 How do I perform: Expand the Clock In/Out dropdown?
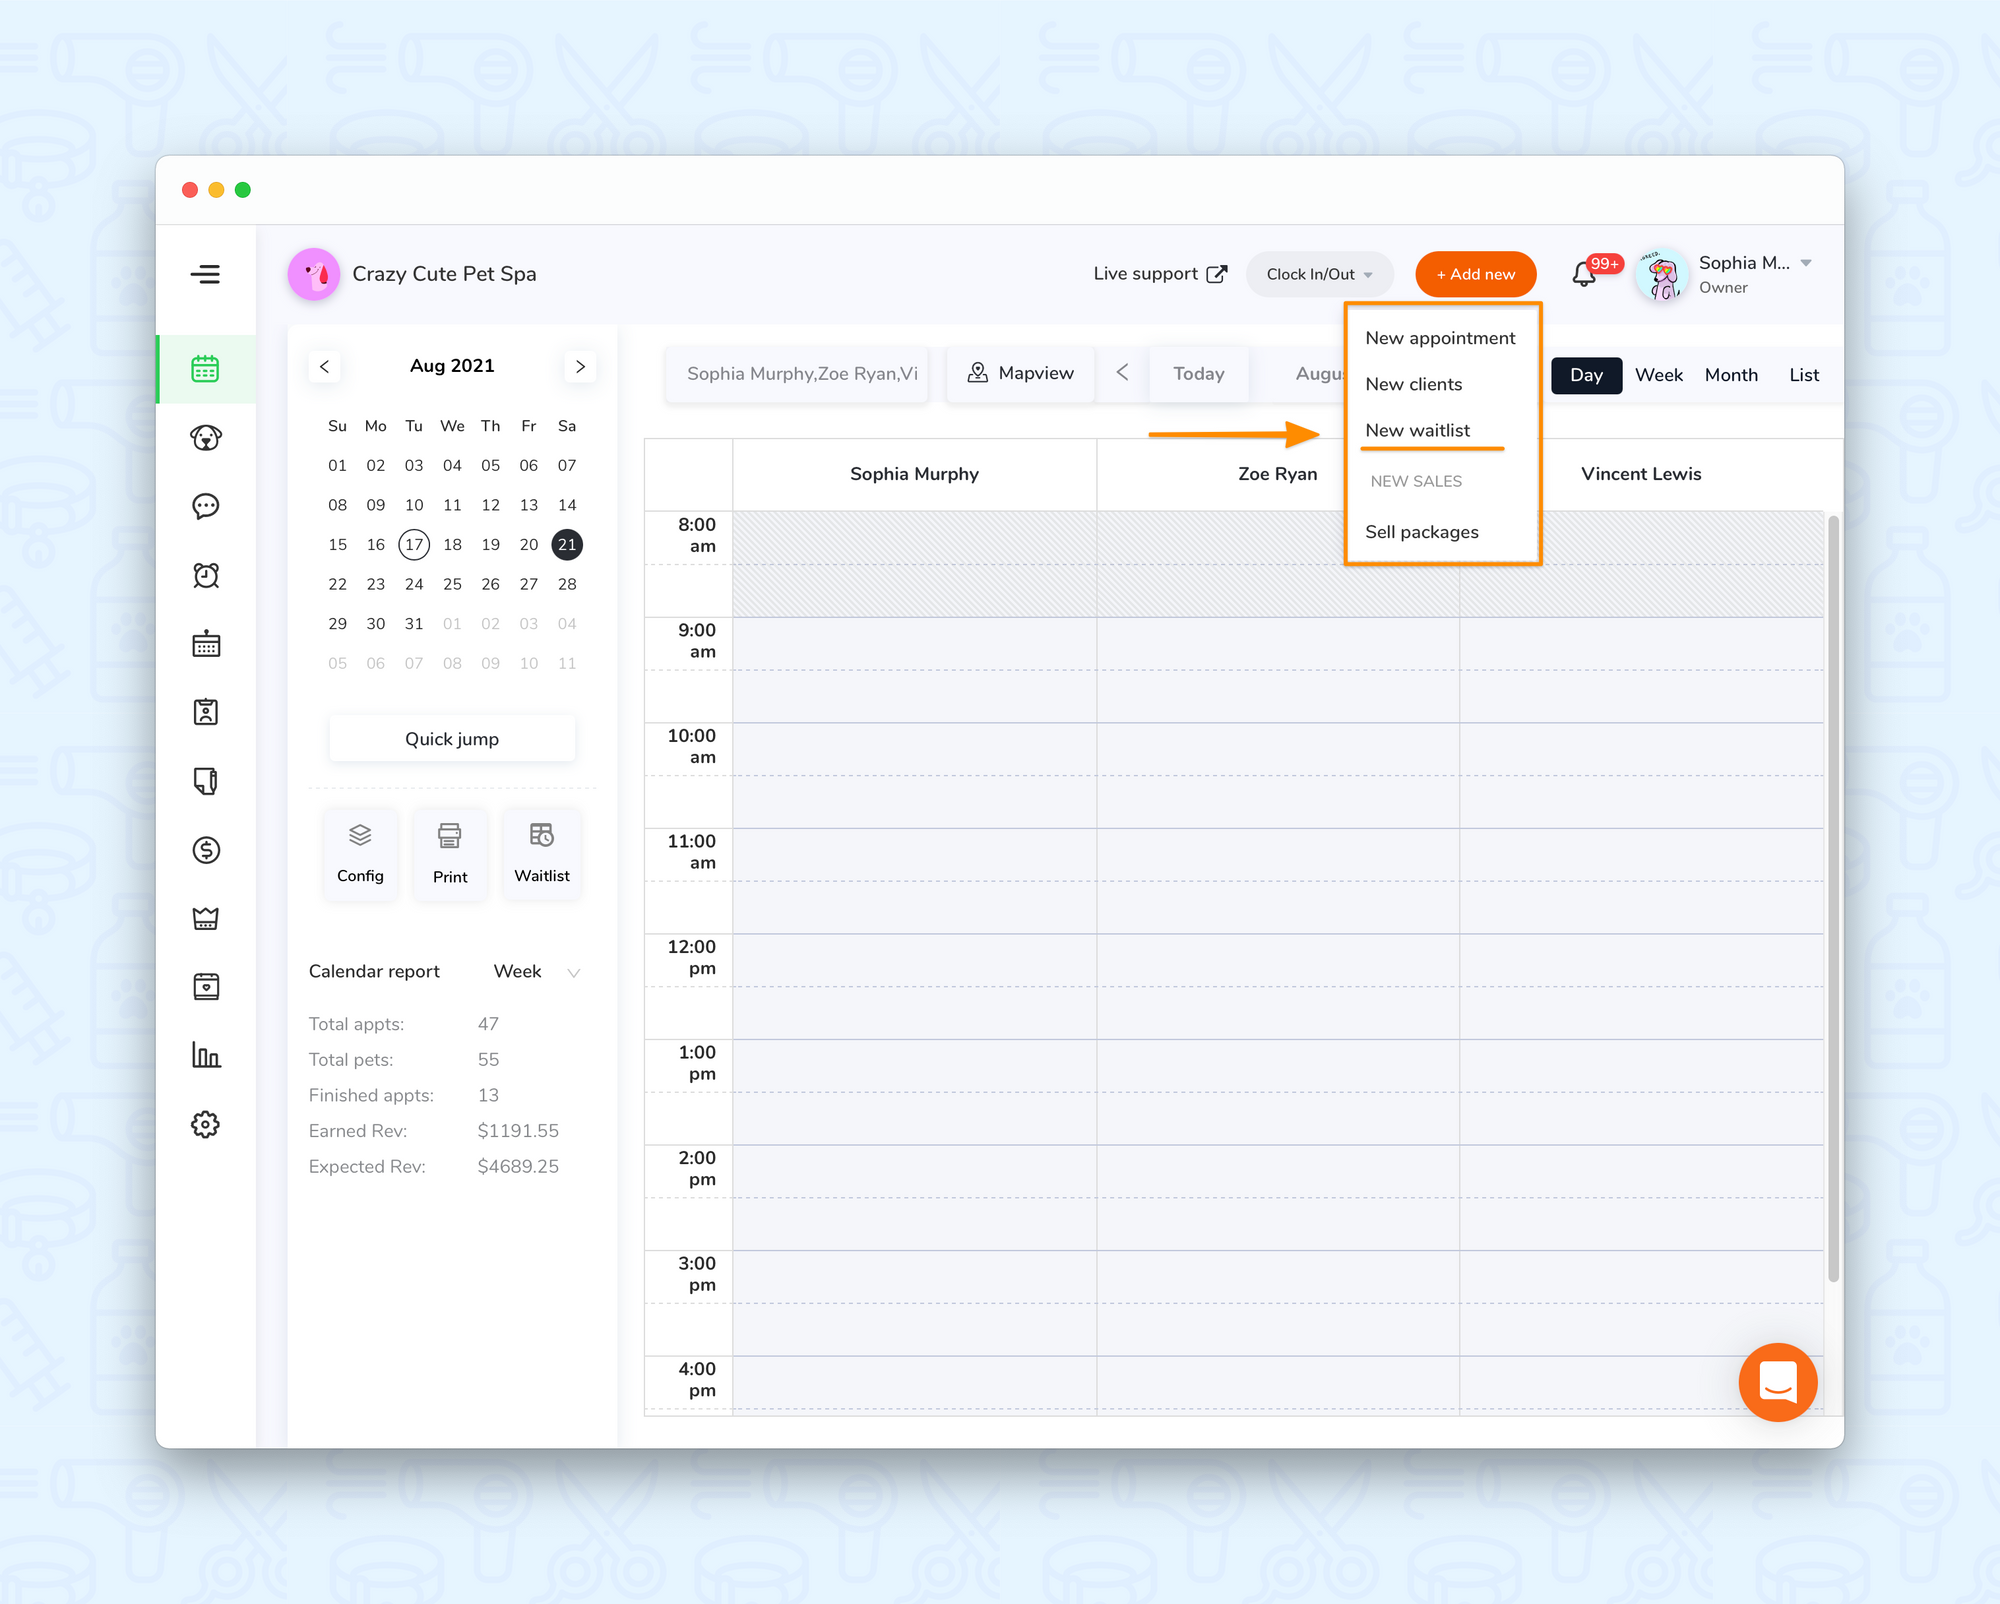click(x=1319, y=274)
